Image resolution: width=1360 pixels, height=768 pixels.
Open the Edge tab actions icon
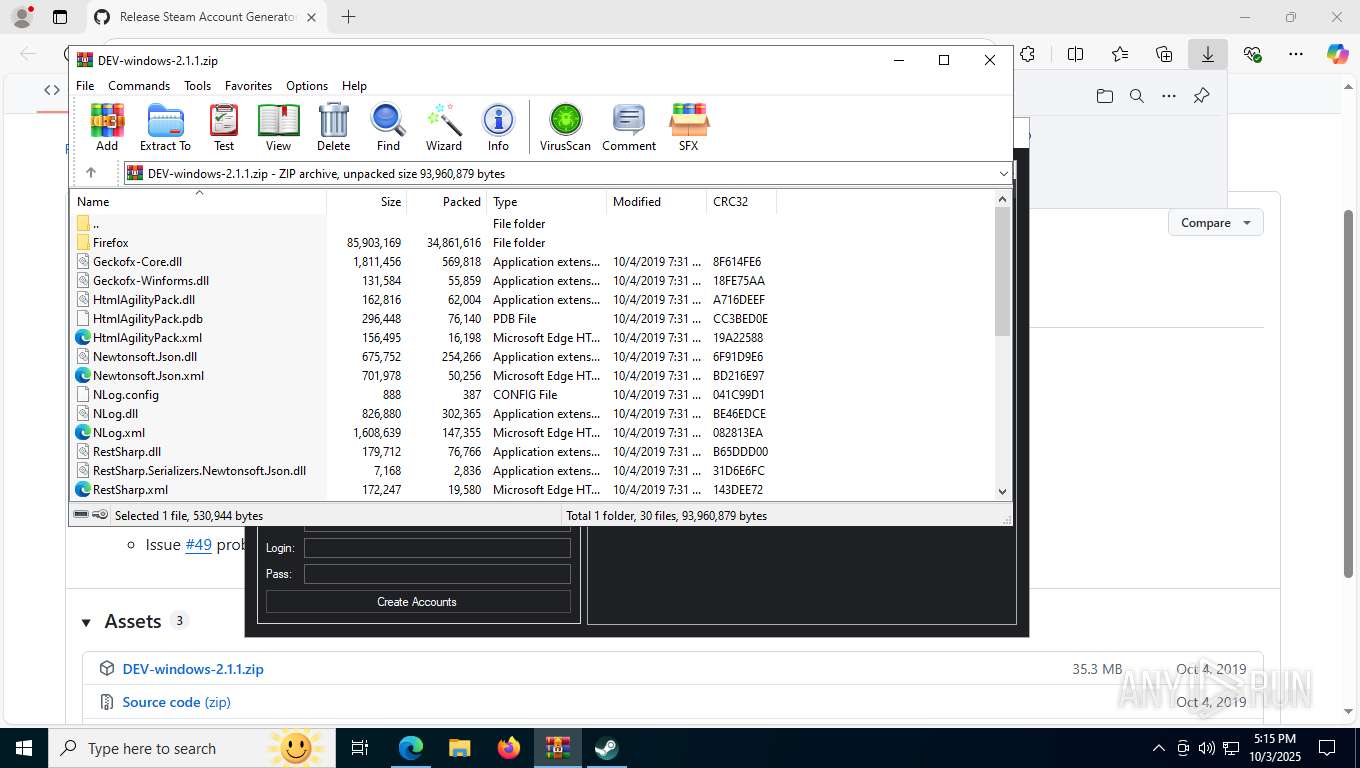pyautogui.click(x=60, y=17)
